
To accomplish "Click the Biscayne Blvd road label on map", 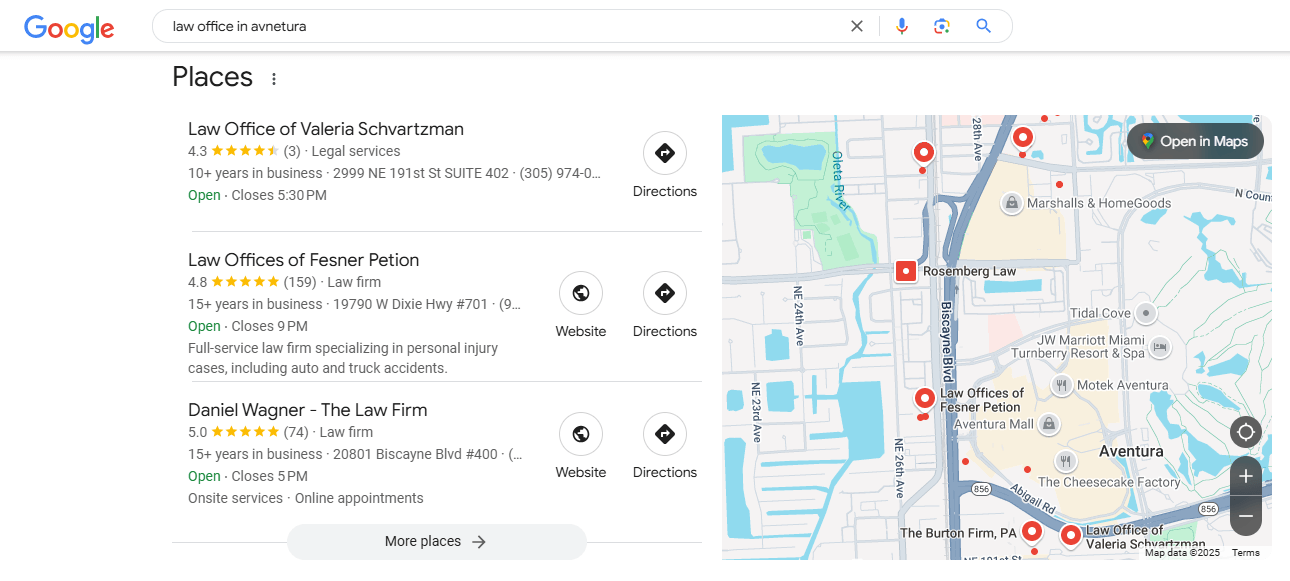I will (948, 343).
